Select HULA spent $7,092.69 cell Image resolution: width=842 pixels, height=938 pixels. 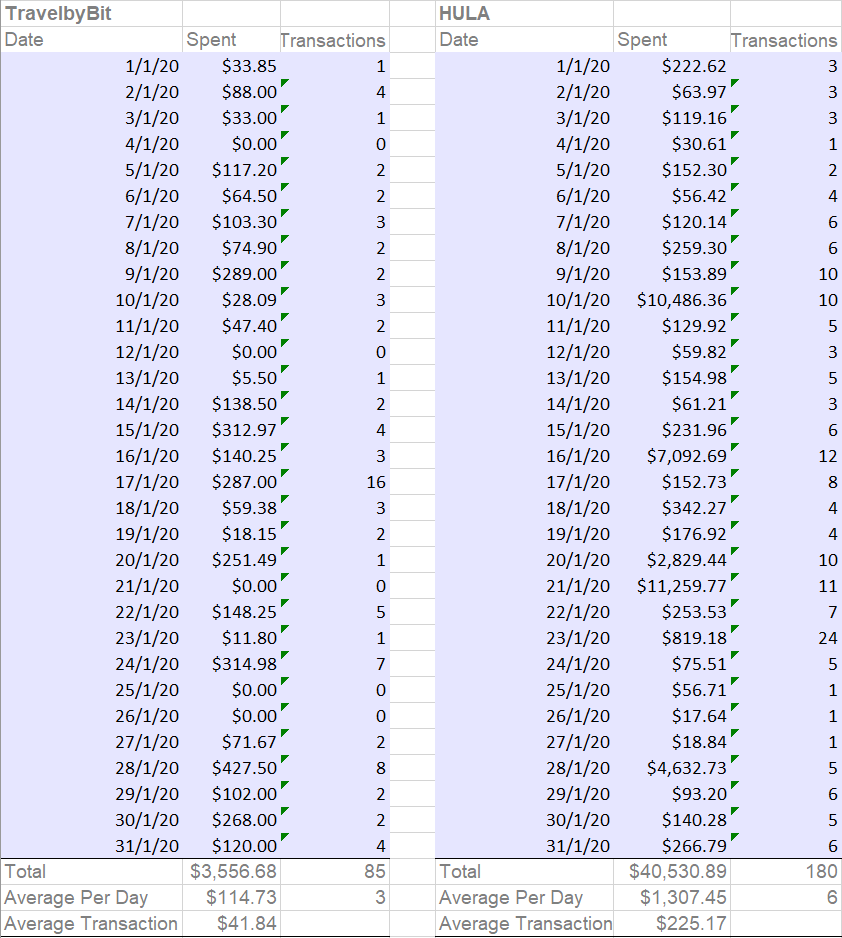coord(672,456)
